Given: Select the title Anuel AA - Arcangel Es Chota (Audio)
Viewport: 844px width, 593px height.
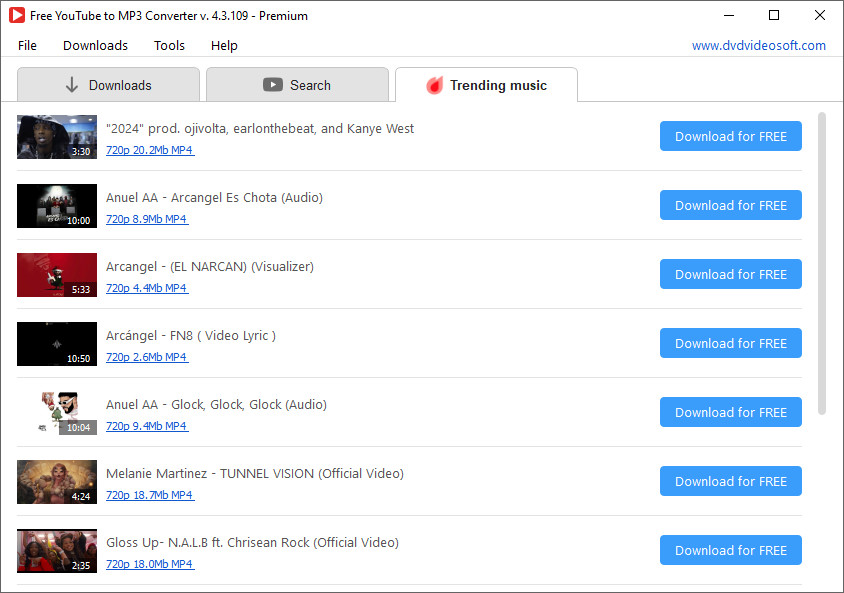Looking at the screenshot, I should tap(214, 197).
